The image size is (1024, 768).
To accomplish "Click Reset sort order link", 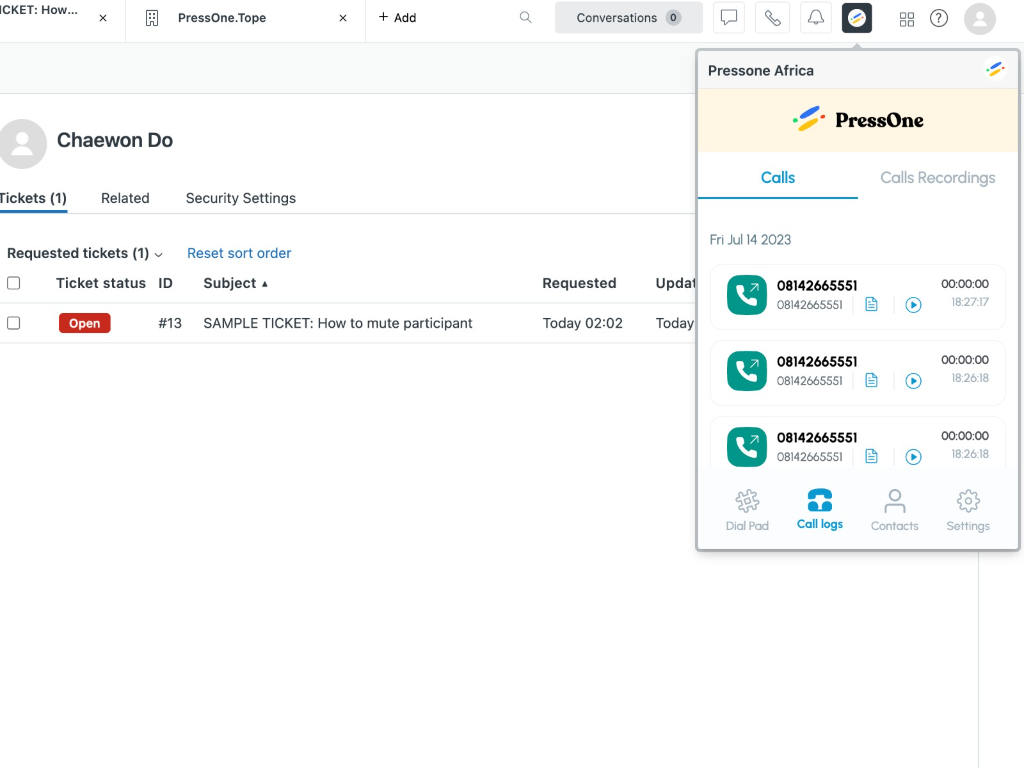I will pyautogui.click(x=239, y=254).
